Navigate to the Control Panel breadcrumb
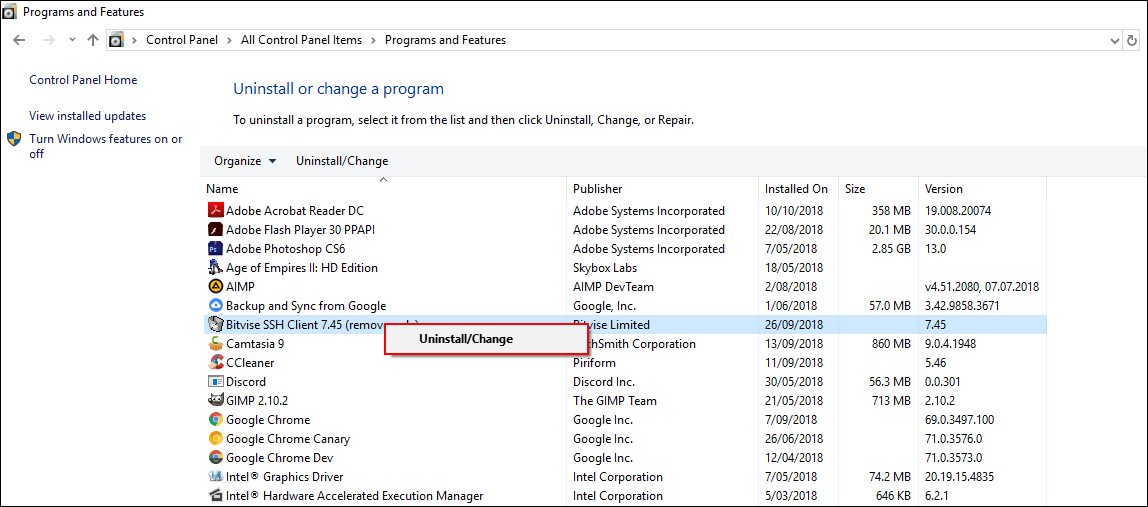This screenshot has width=1148, height=507. pyautogui.click(x=182, y=40)
